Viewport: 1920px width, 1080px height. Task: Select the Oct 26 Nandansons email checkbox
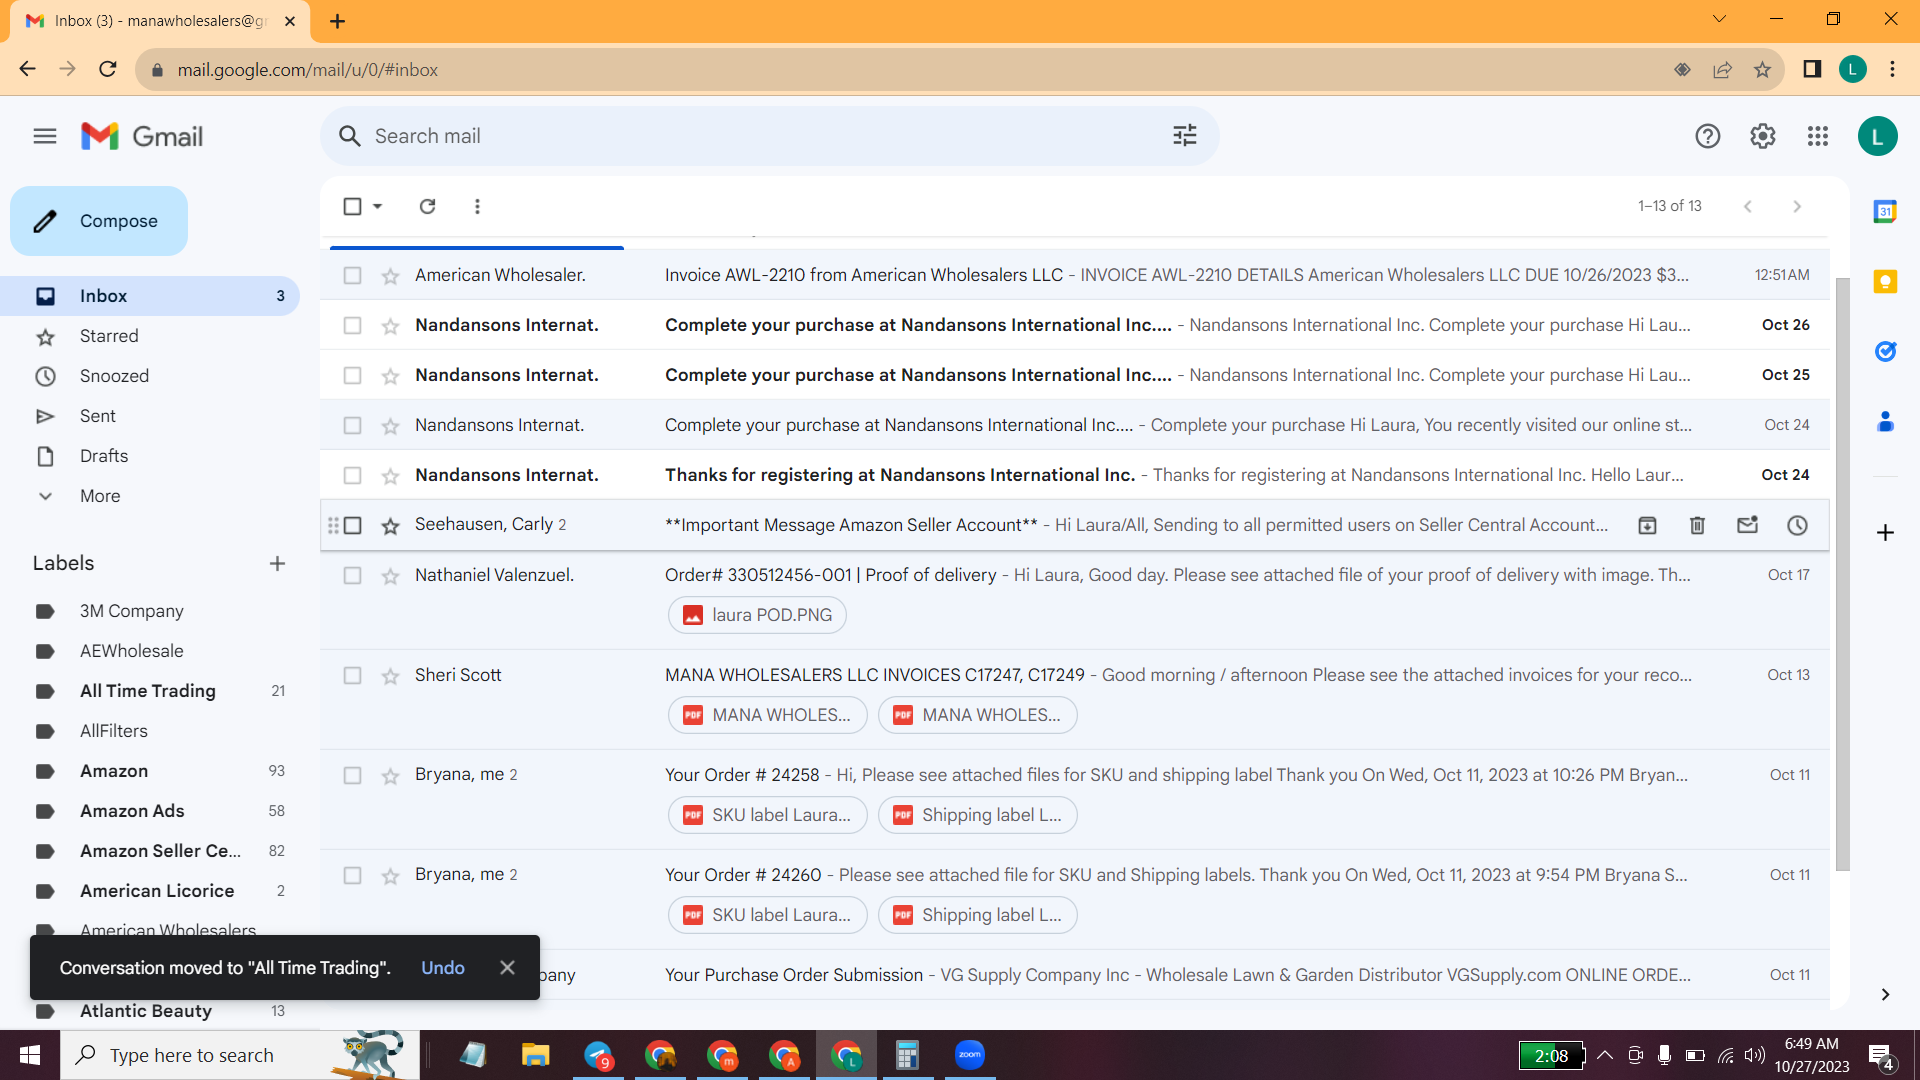(x=352, y=325)
